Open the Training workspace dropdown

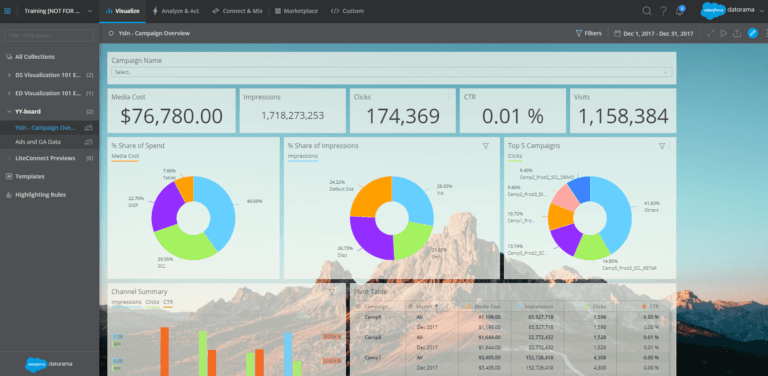pyautogui.click(x=58, y=11)
